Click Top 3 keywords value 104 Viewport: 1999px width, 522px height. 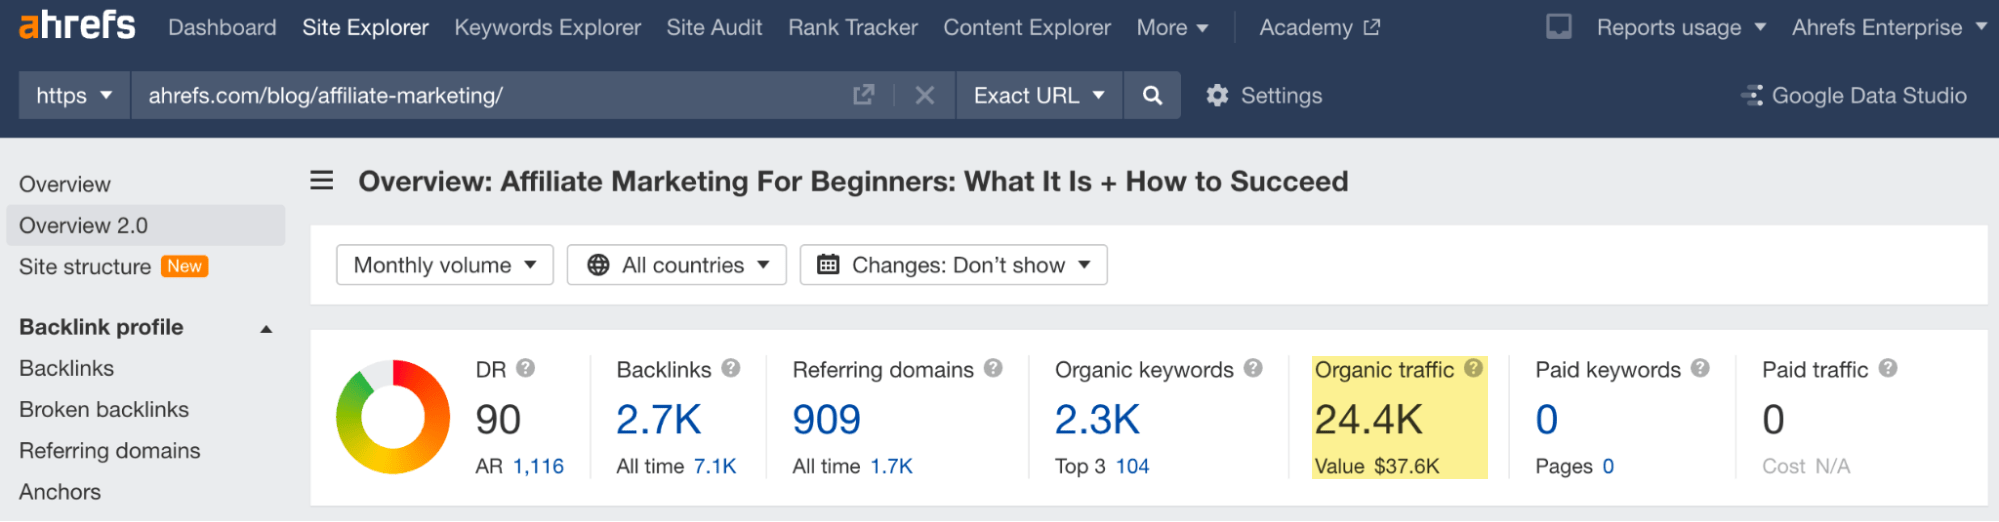[x=1132, y=466]
